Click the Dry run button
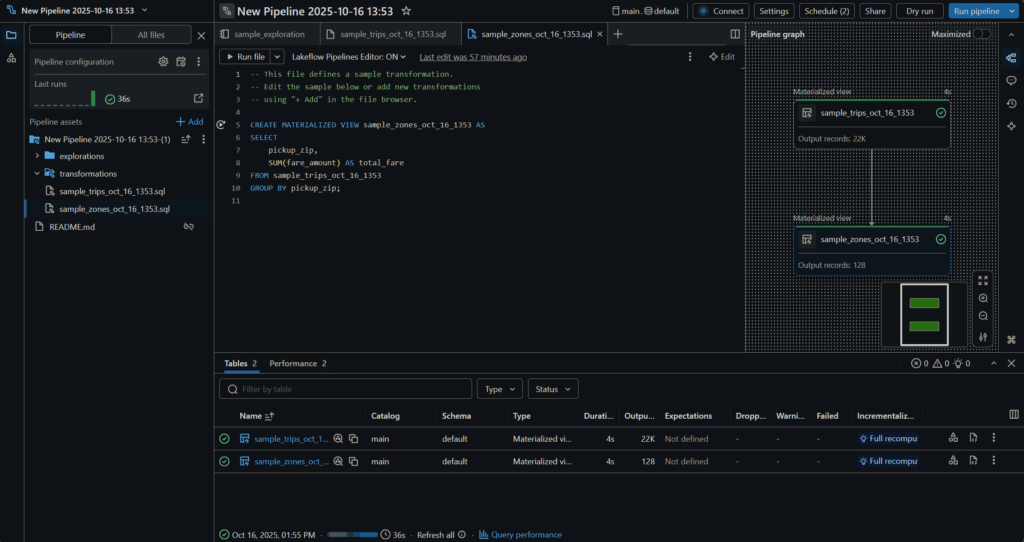This screenshot has height=542, width=1024. (918, 11)
